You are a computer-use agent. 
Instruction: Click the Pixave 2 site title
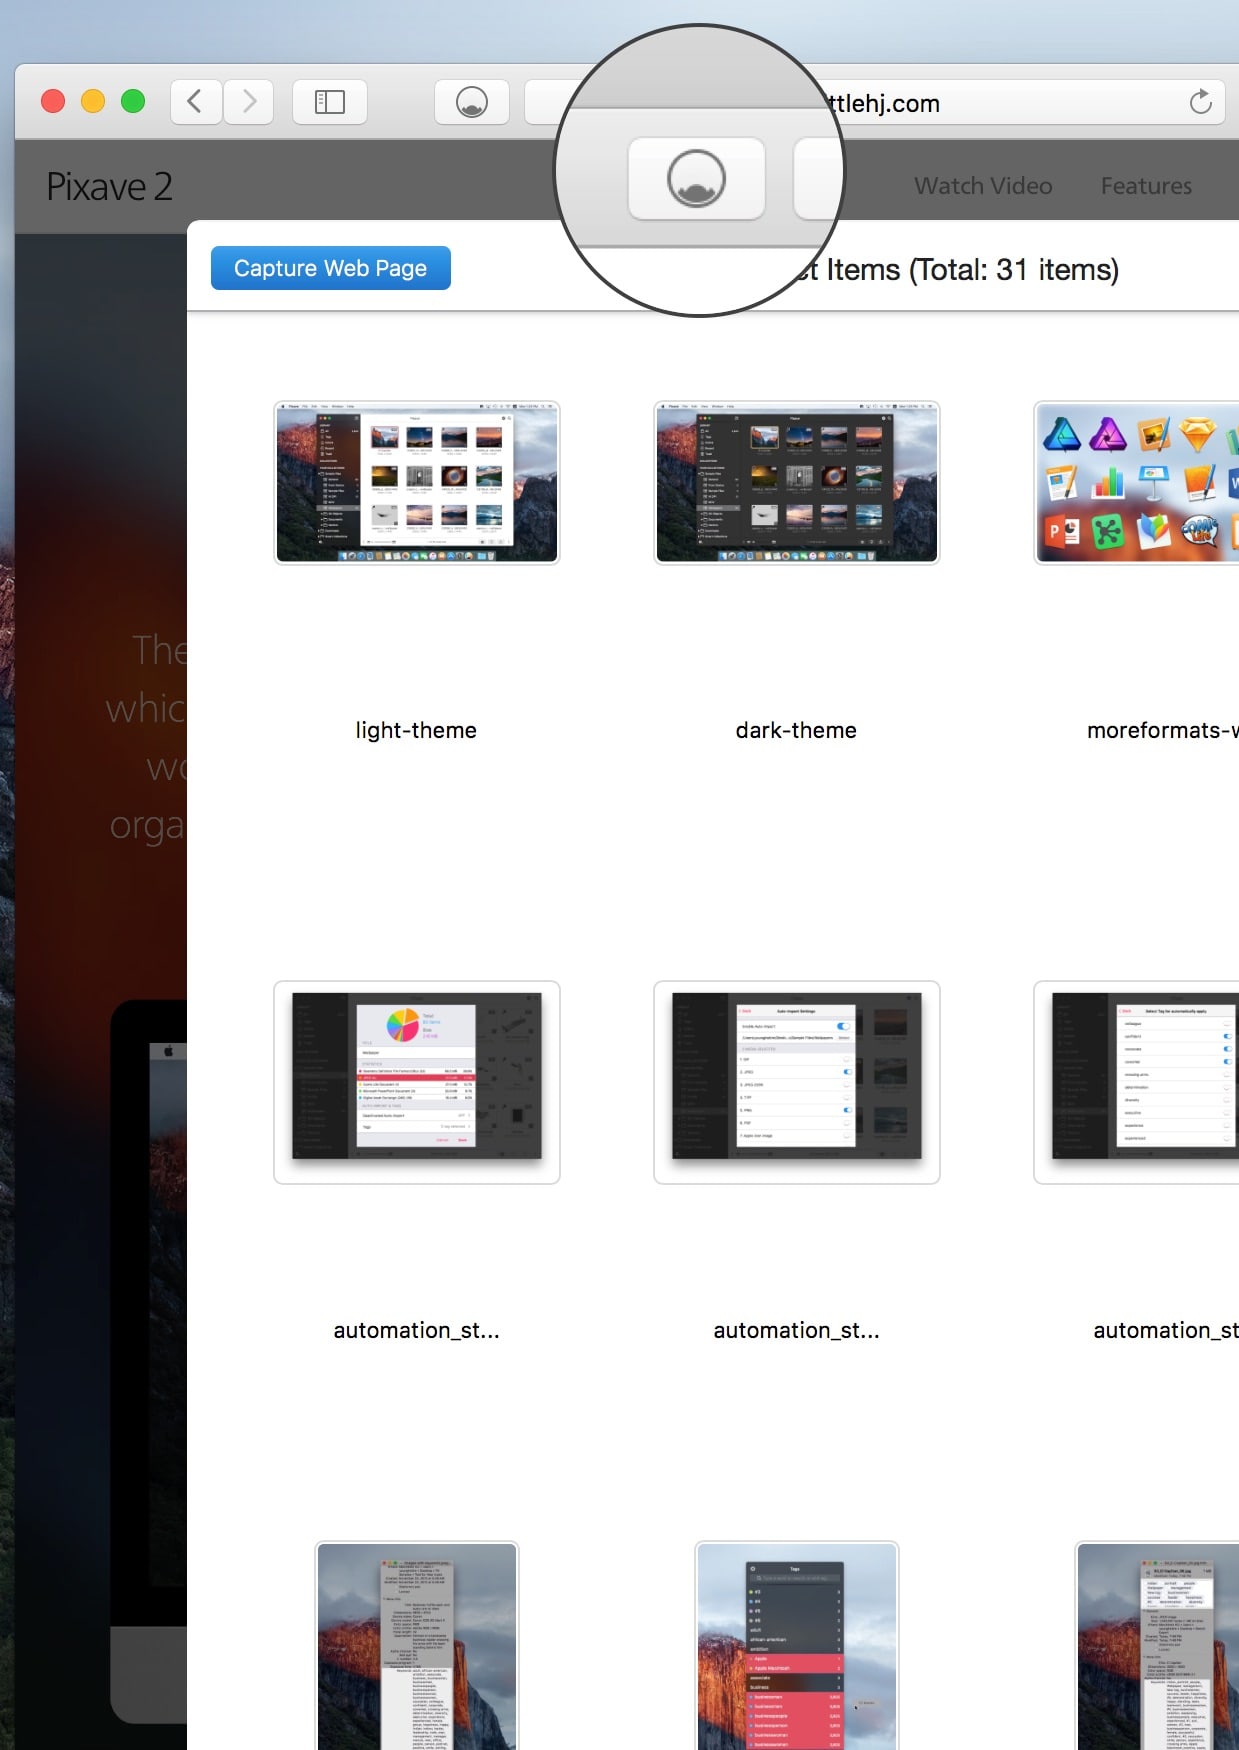(109, 187)
